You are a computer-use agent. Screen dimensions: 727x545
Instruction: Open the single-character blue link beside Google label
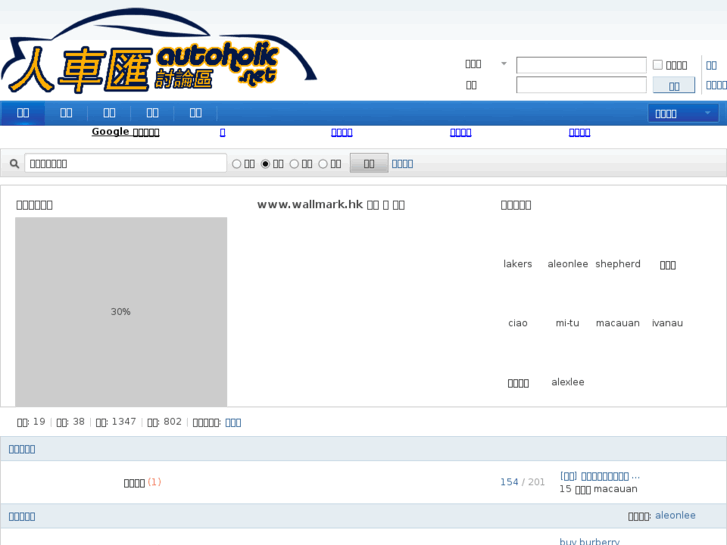223,133
